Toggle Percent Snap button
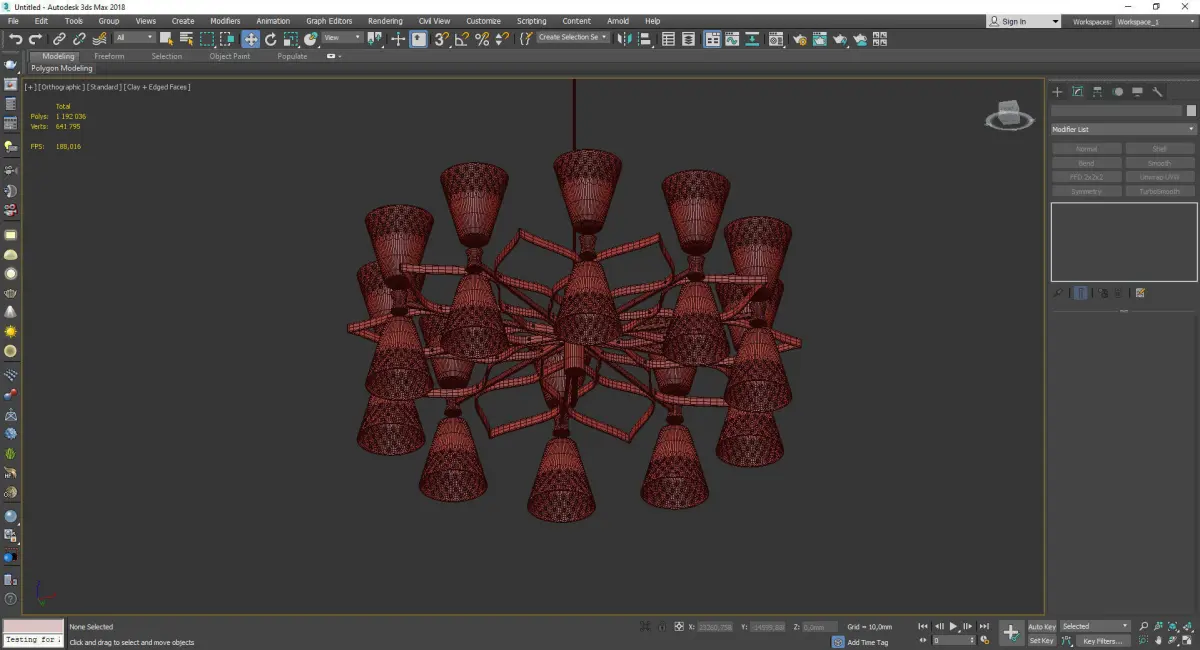The height and width of the screenshot is (650, 1200). pyautogui.click(x=482, y=39)
